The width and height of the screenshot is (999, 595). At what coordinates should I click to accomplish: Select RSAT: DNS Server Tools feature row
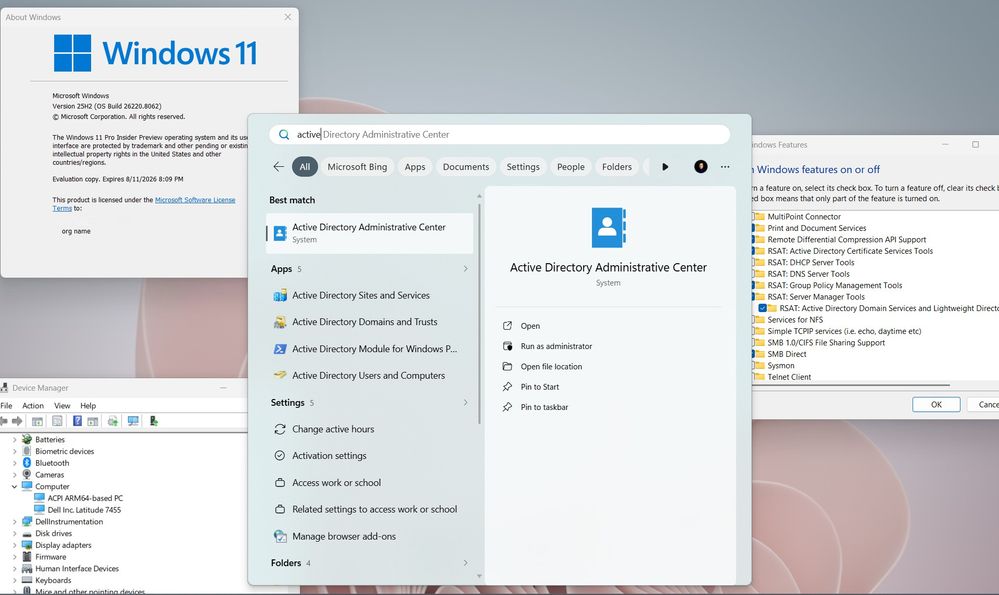click(x=808, y=274)
